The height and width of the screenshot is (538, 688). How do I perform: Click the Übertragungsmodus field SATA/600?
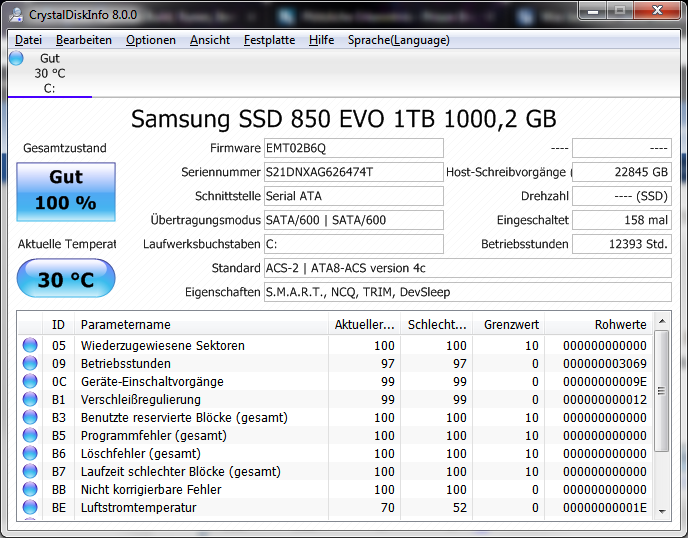click(354, 220)
